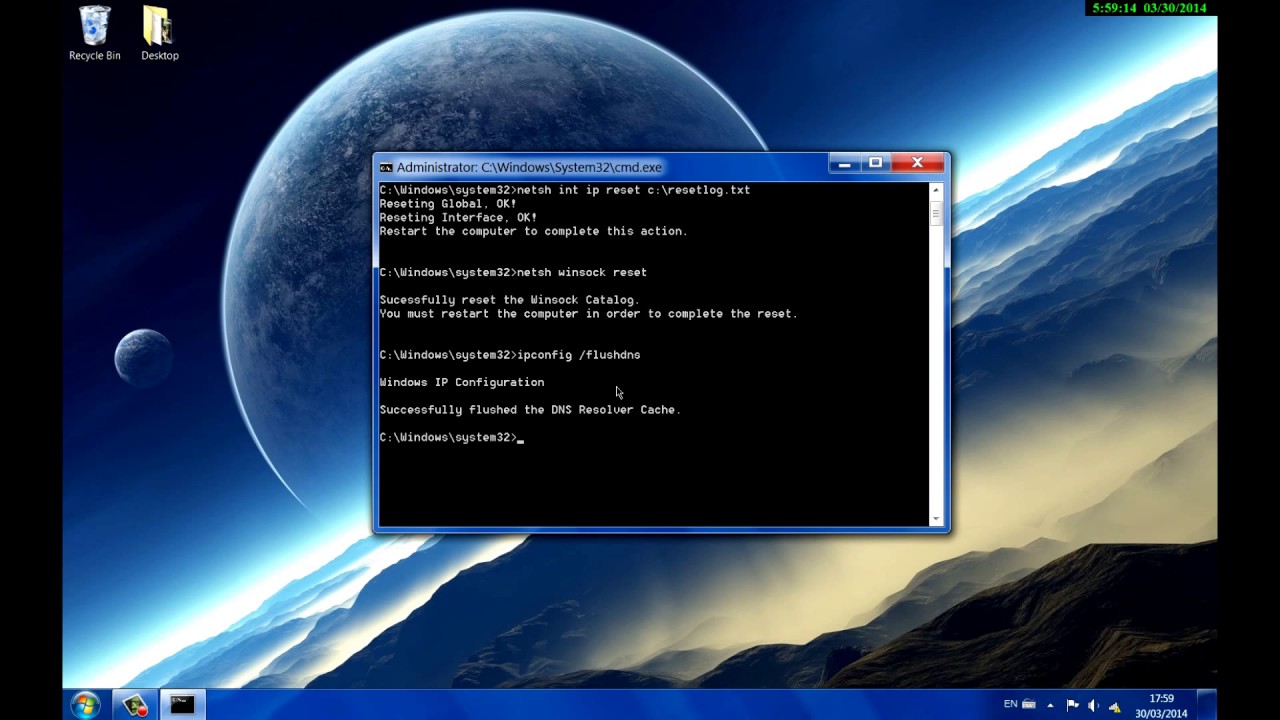Click the 'ipconfig /flushdns' command line
The height and width of the screenshot is (720, 1280).
tap(510, 355)
